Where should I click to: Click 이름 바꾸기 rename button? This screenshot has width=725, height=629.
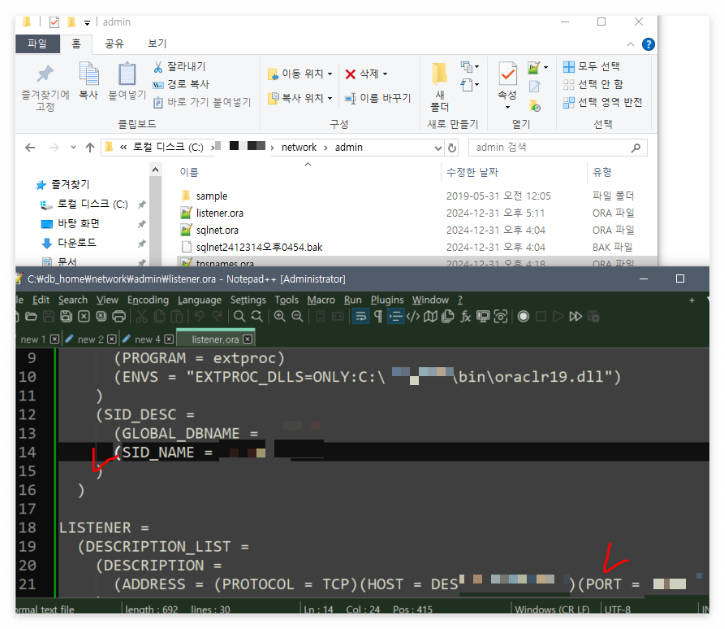pyautogui.click(x=378, y=98)
